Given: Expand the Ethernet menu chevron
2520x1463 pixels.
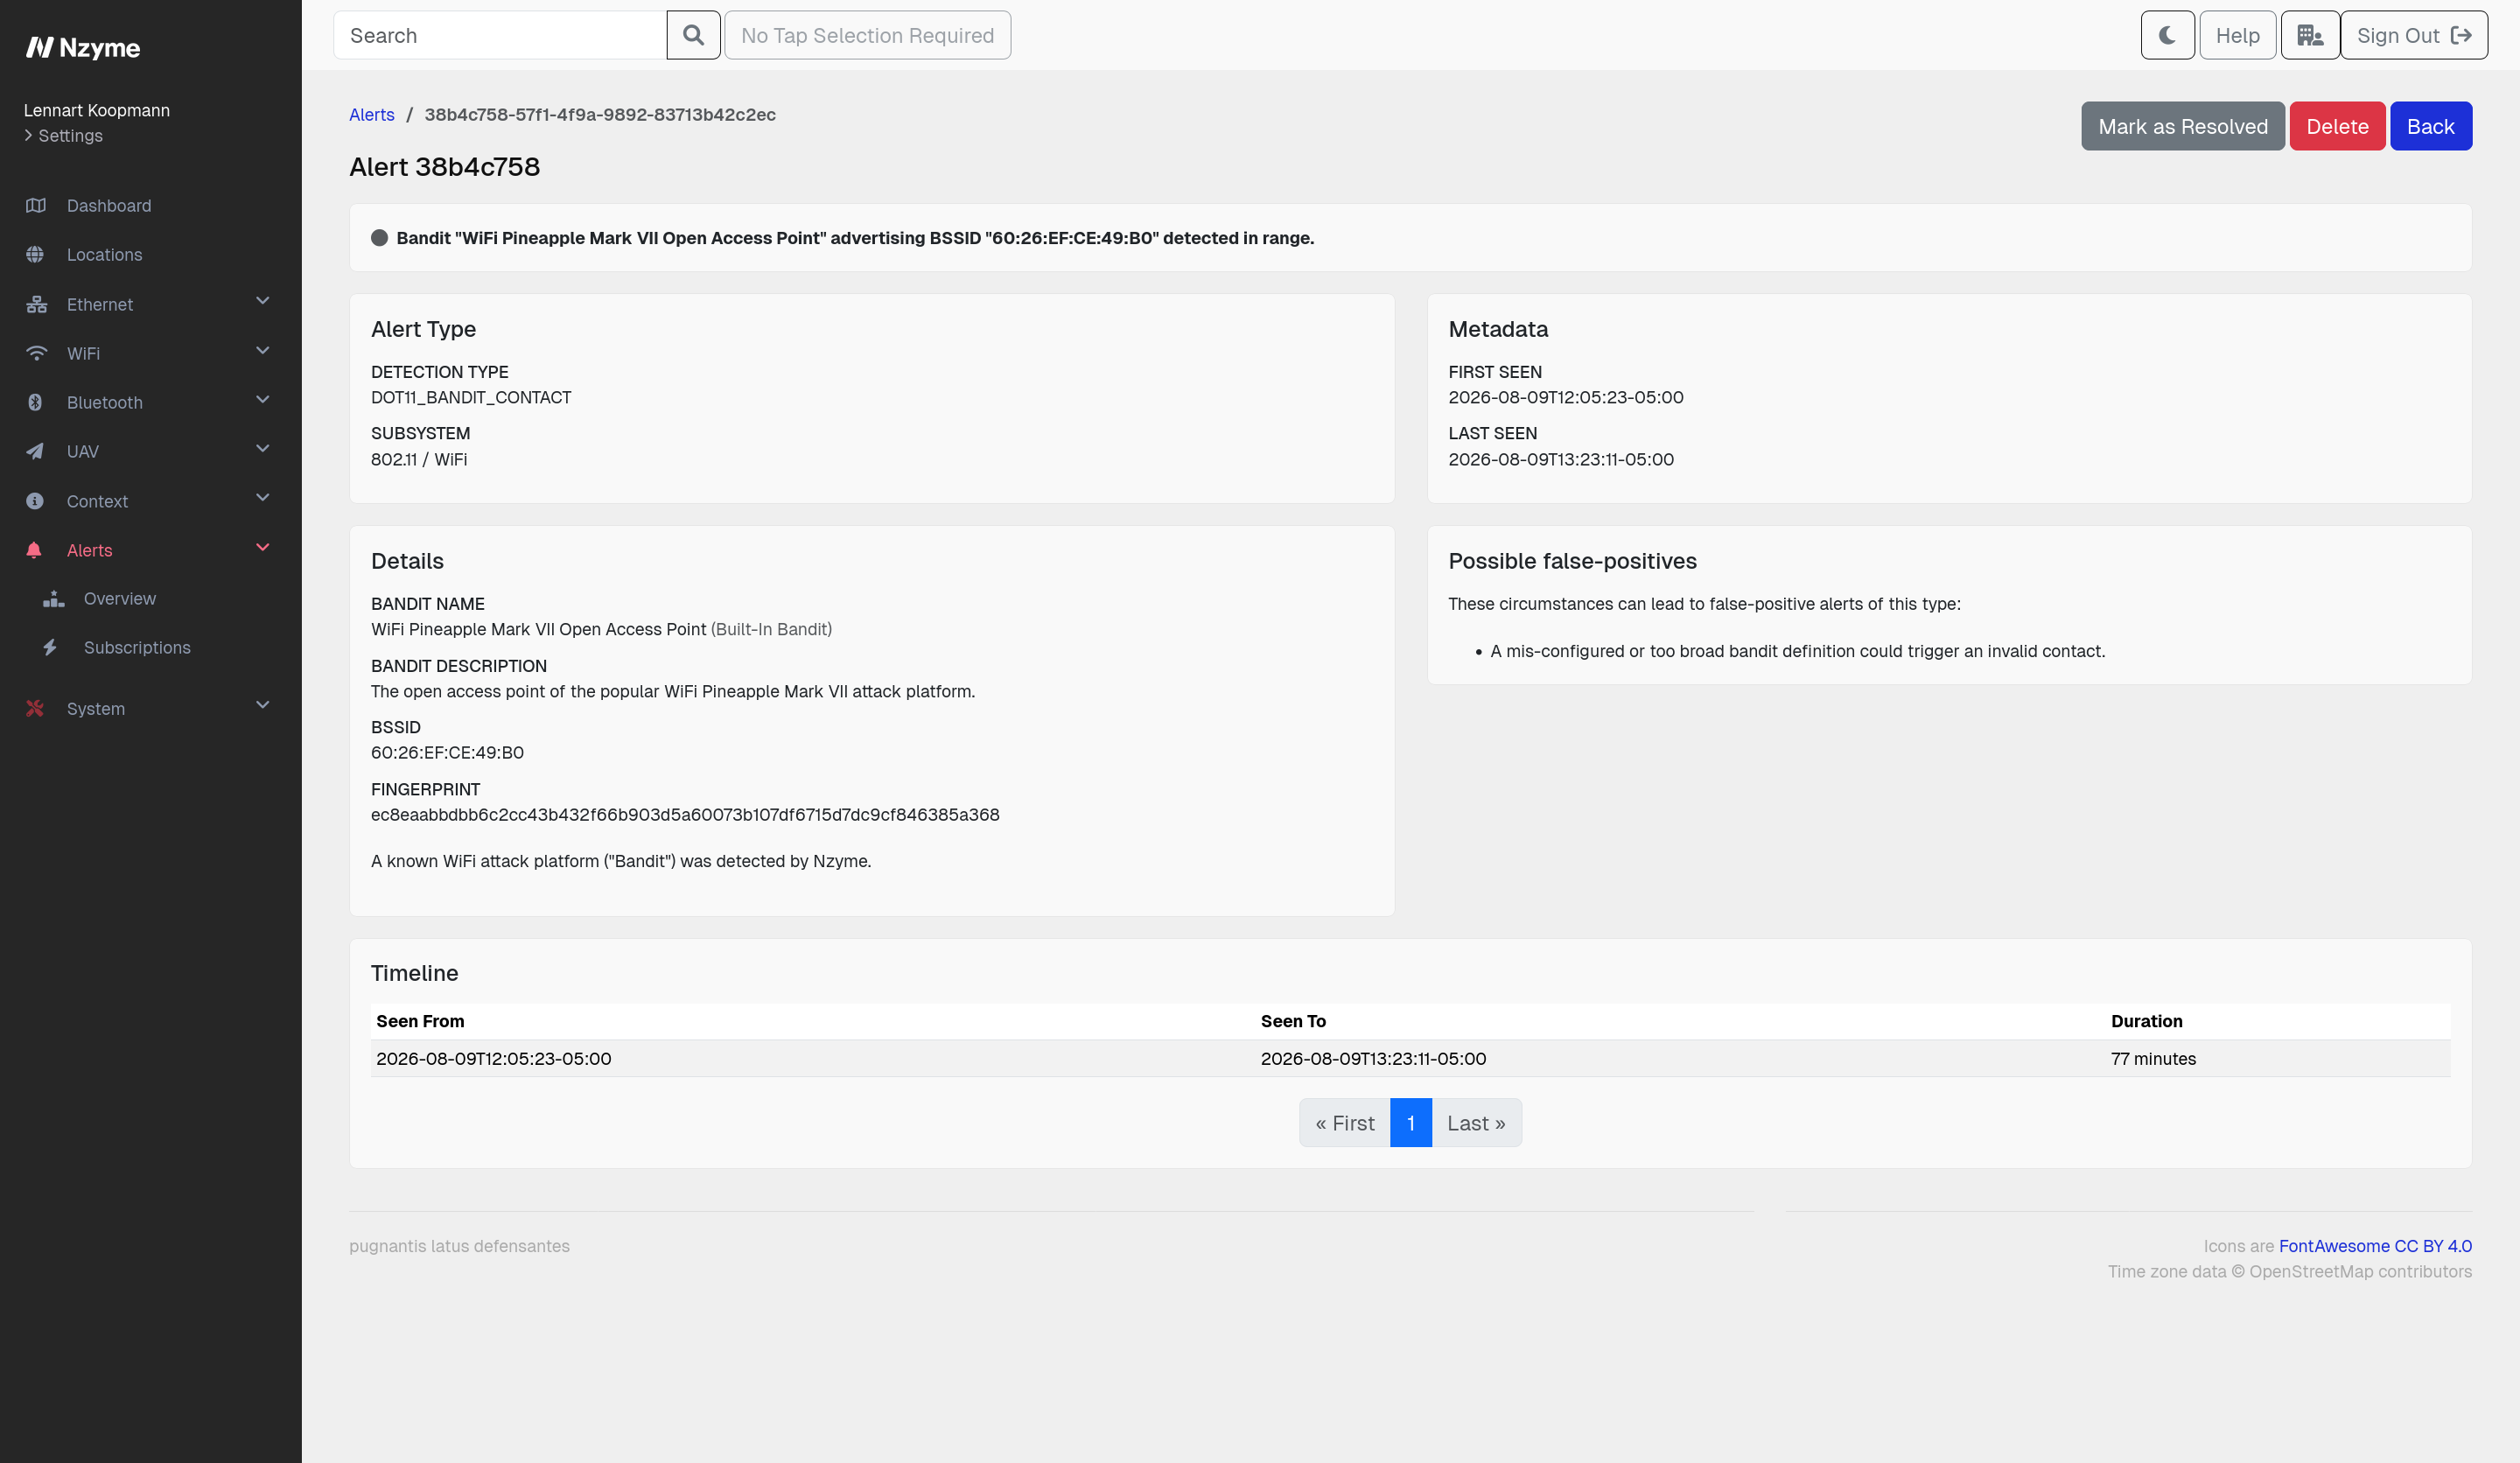Looking at the screenshot, I should (263, 301).
